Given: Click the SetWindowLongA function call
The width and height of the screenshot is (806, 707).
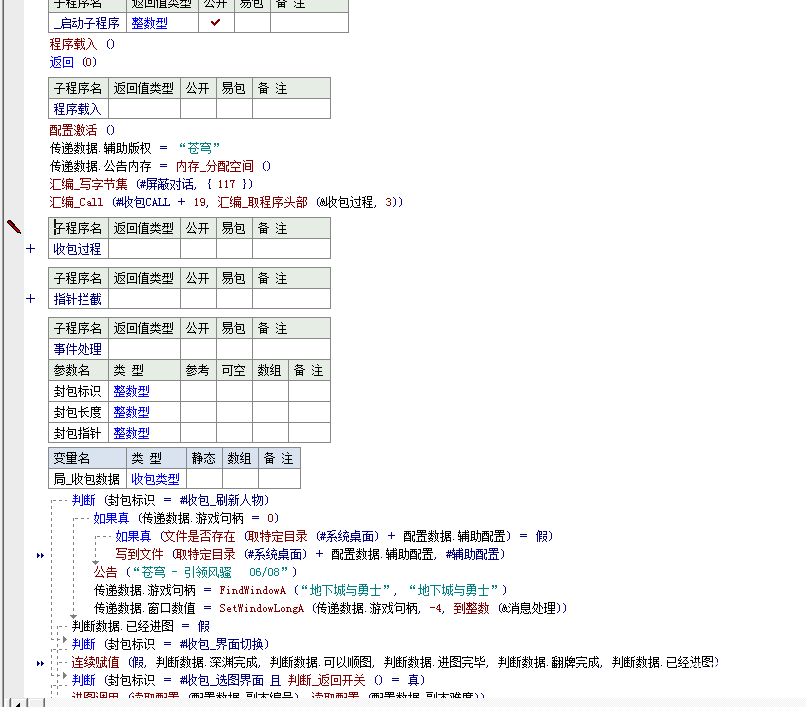Looking at the screenshot, I should point(261,608).
